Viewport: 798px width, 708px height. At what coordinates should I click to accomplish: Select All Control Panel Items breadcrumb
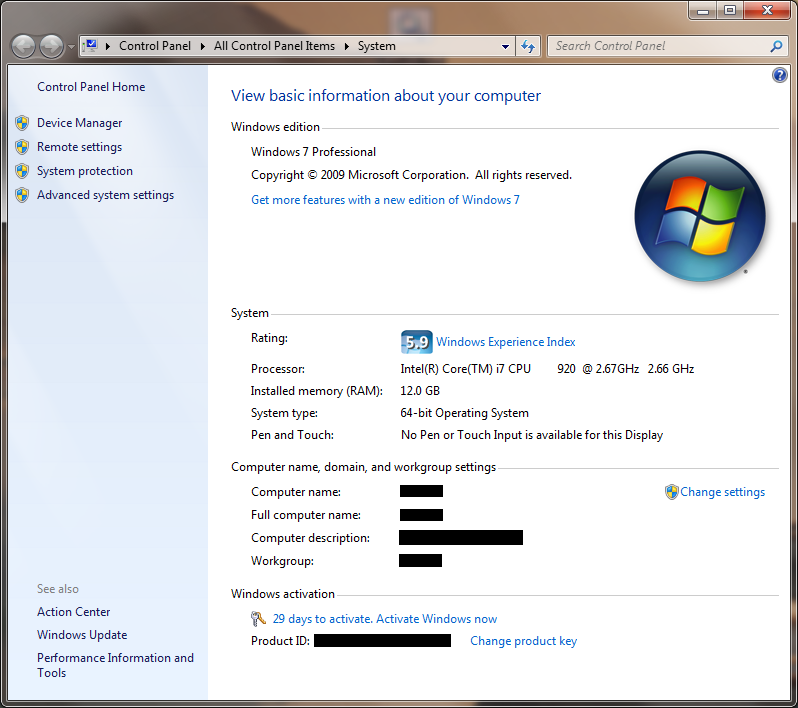click(x=274, y=46)
